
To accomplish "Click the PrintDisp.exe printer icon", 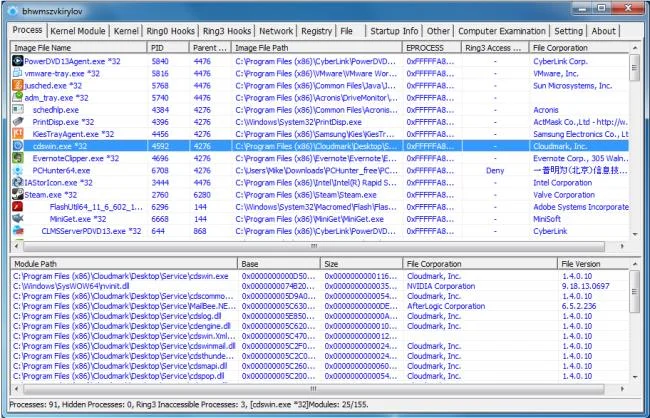I will (x=17, y=122).
